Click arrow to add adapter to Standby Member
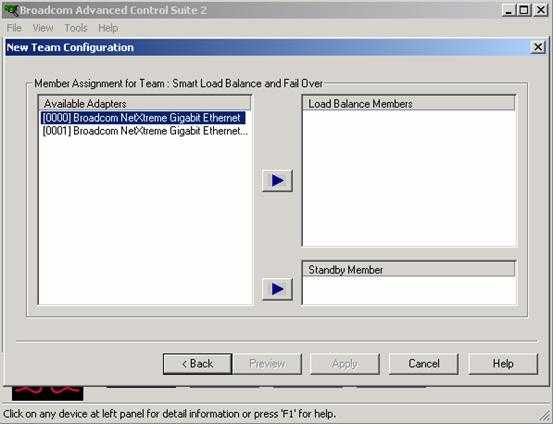This screenshot has width=553, height=424. click(x=277, y=289)
